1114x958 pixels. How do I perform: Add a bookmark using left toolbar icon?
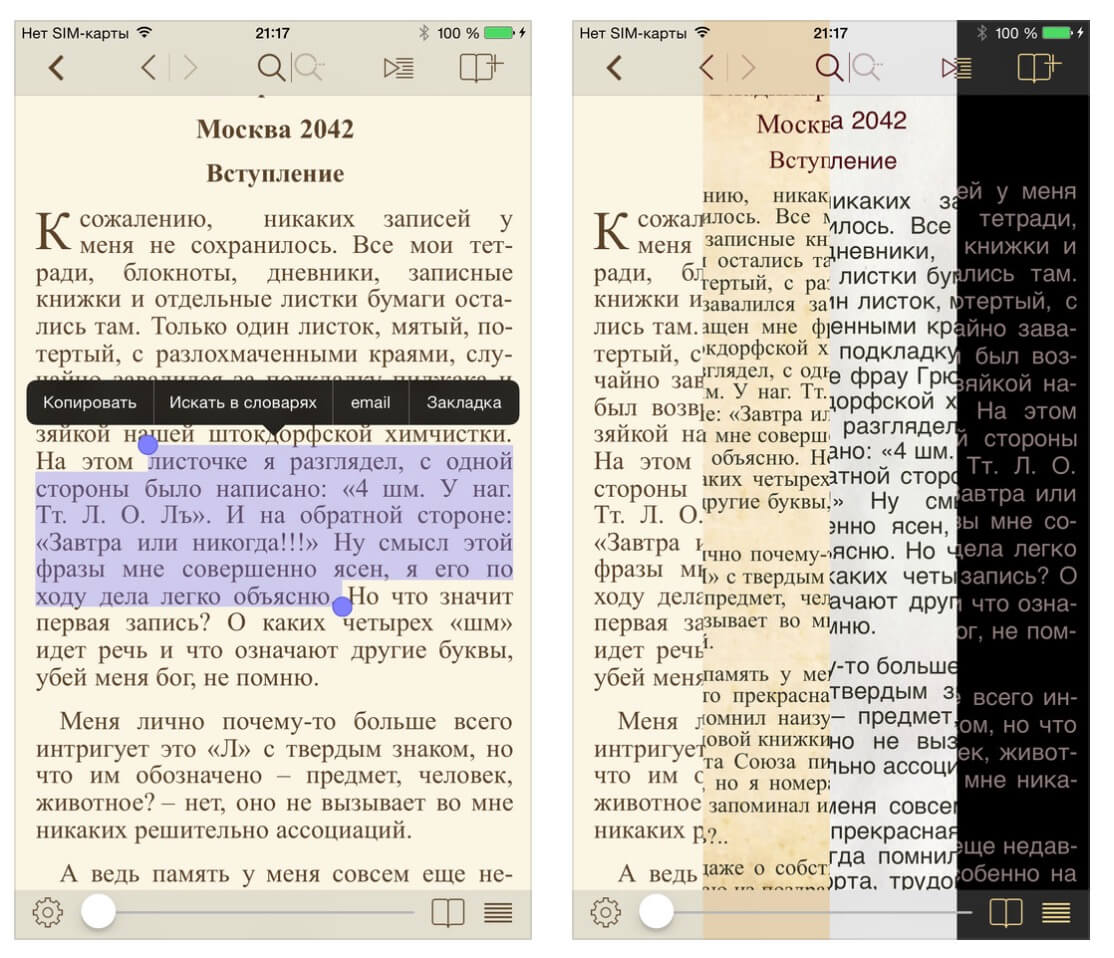pyautogui.click(x=481, y=68)
